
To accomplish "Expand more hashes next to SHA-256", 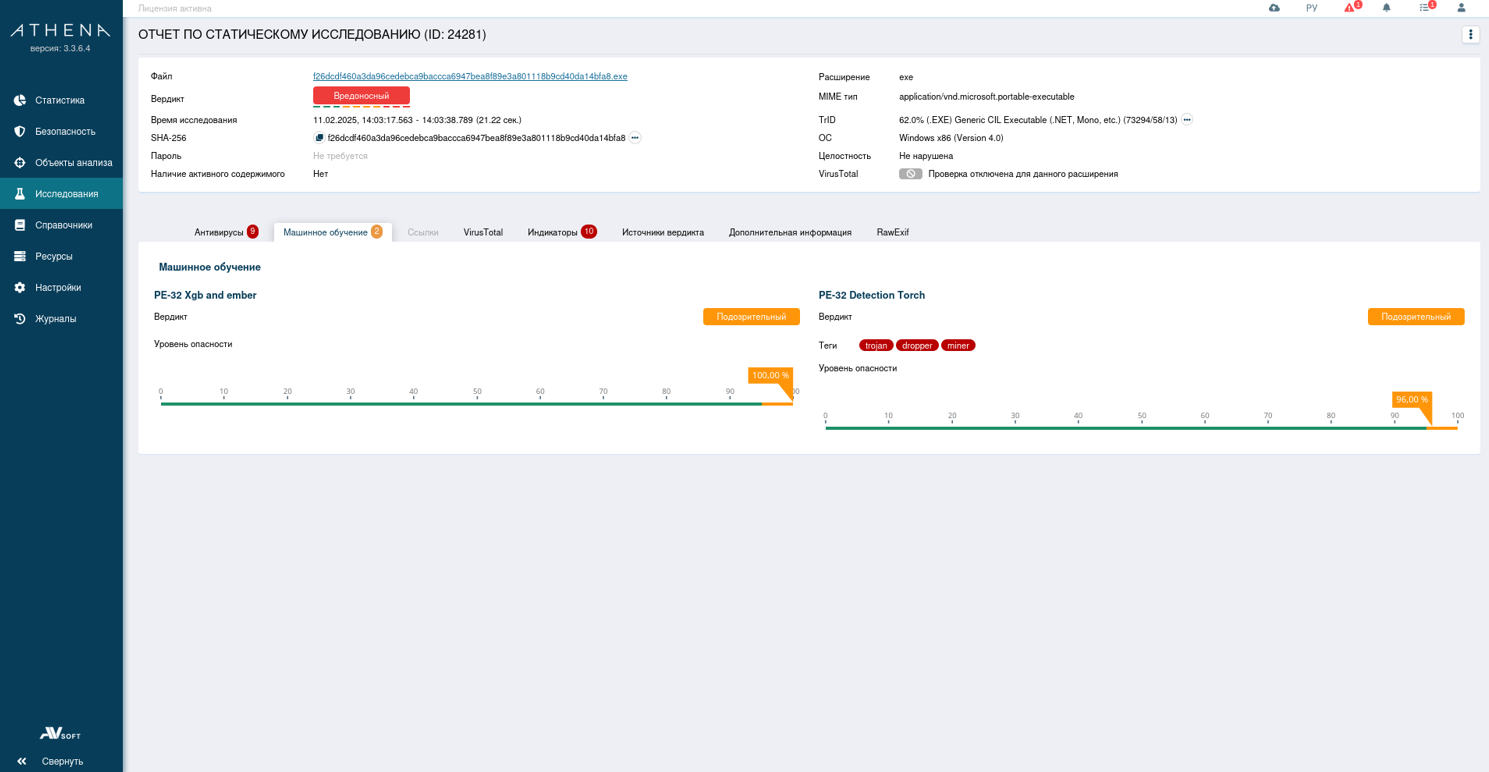I will 635,138.
